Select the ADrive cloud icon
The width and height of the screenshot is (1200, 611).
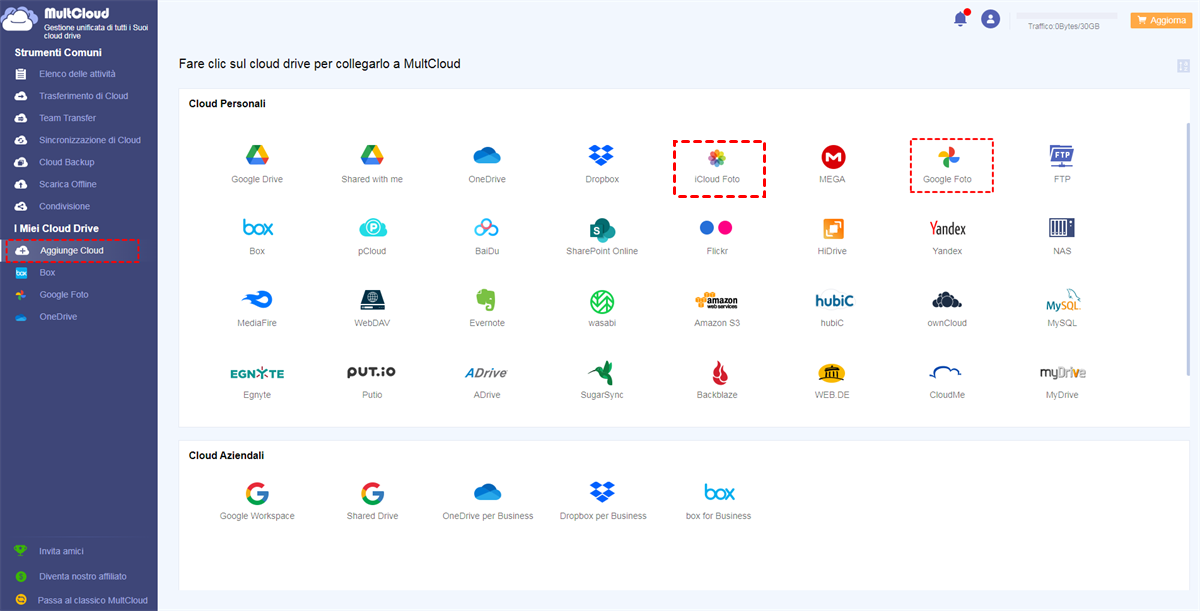[487, 372]
